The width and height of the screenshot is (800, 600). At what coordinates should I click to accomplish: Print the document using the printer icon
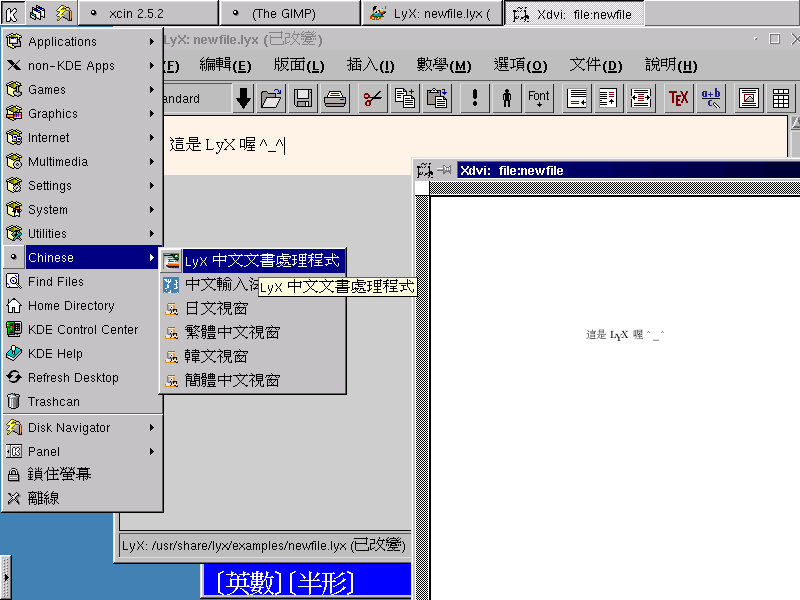(x=335, y=98)
